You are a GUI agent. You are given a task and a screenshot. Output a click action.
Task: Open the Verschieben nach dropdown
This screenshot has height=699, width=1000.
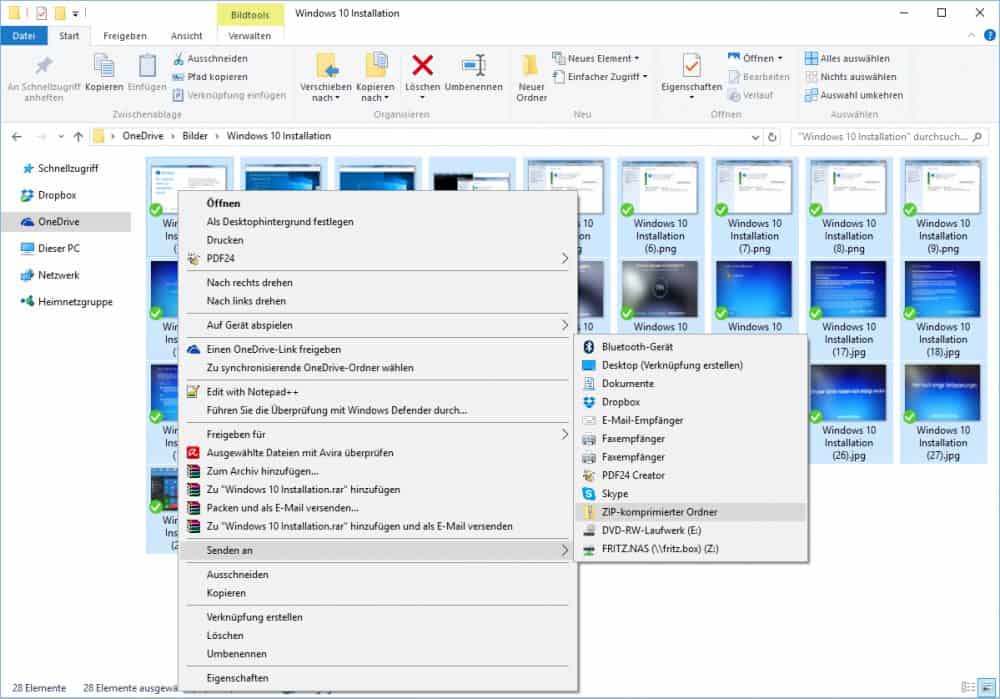[x=326, y=92]
